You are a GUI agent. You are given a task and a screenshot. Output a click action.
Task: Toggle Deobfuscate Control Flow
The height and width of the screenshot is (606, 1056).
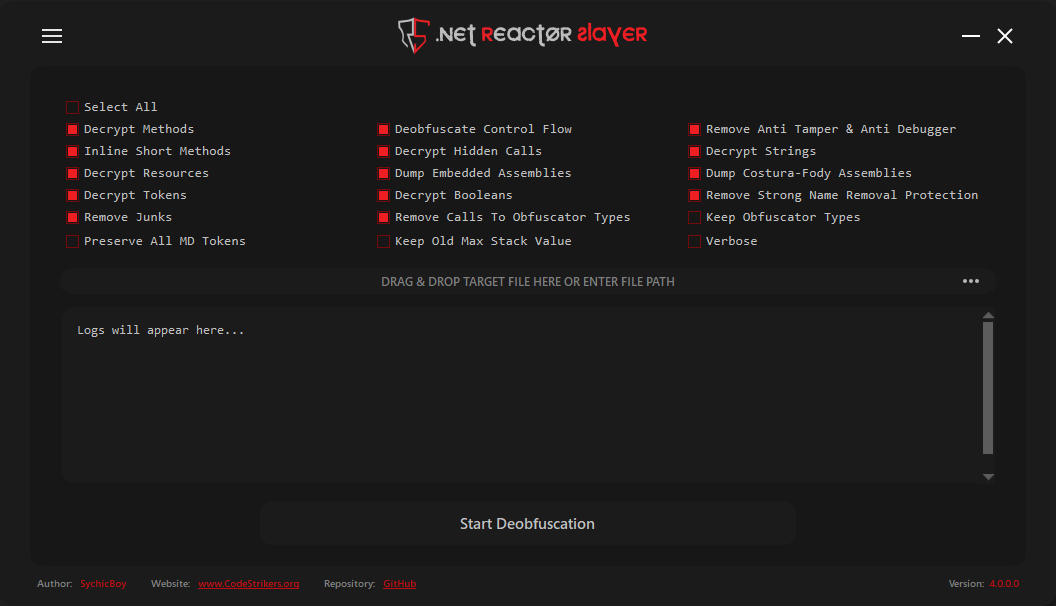point(383,129)
